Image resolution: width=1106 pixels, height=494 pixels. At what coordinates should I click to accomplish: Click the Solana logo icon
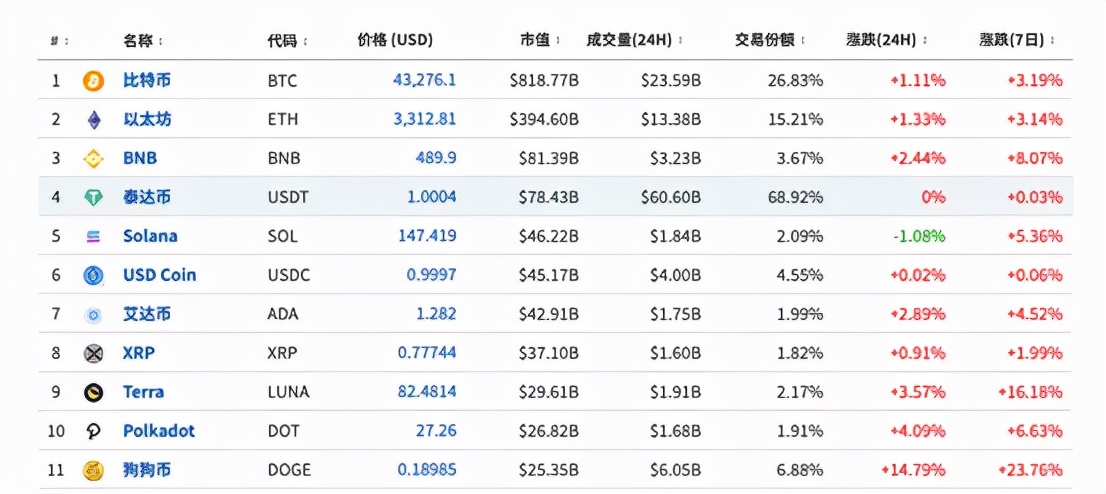coord(93,237)
